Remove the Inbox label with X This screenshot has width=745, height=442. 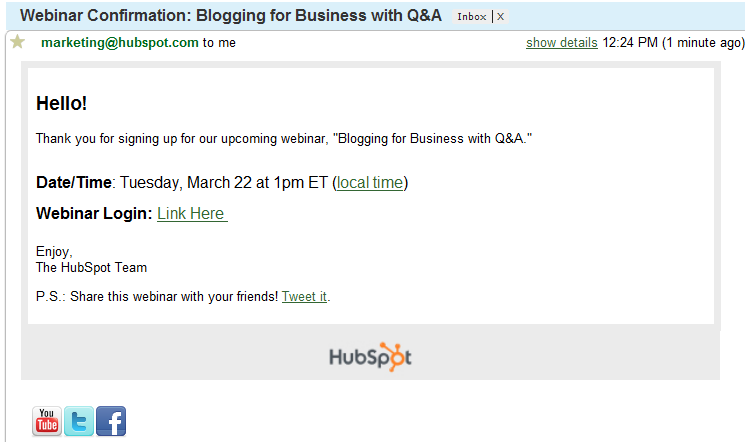pos(500,17)
